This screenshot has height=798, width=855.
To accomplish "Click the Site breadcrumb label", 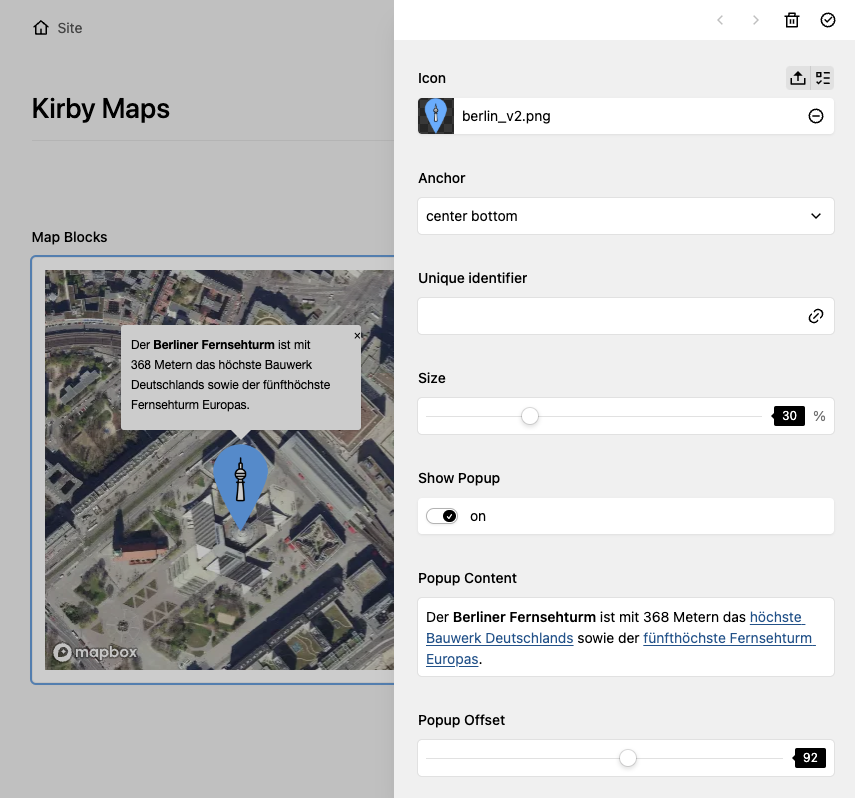I will [x=70, y=28].
